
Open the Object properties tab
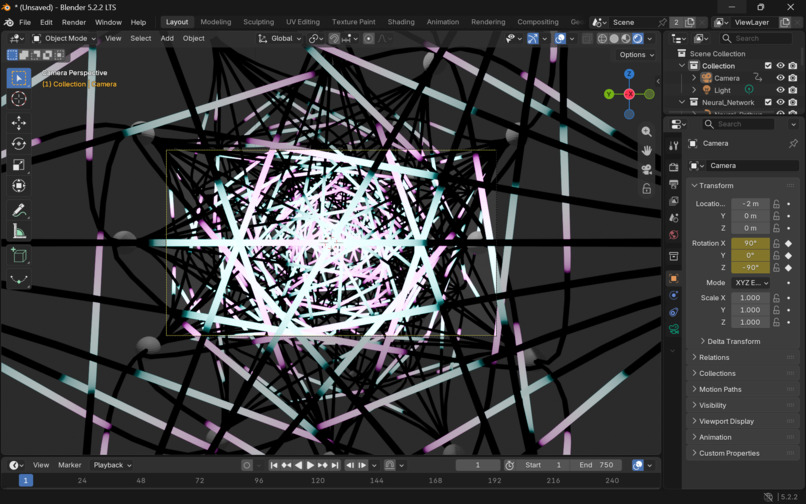[673, 278]
